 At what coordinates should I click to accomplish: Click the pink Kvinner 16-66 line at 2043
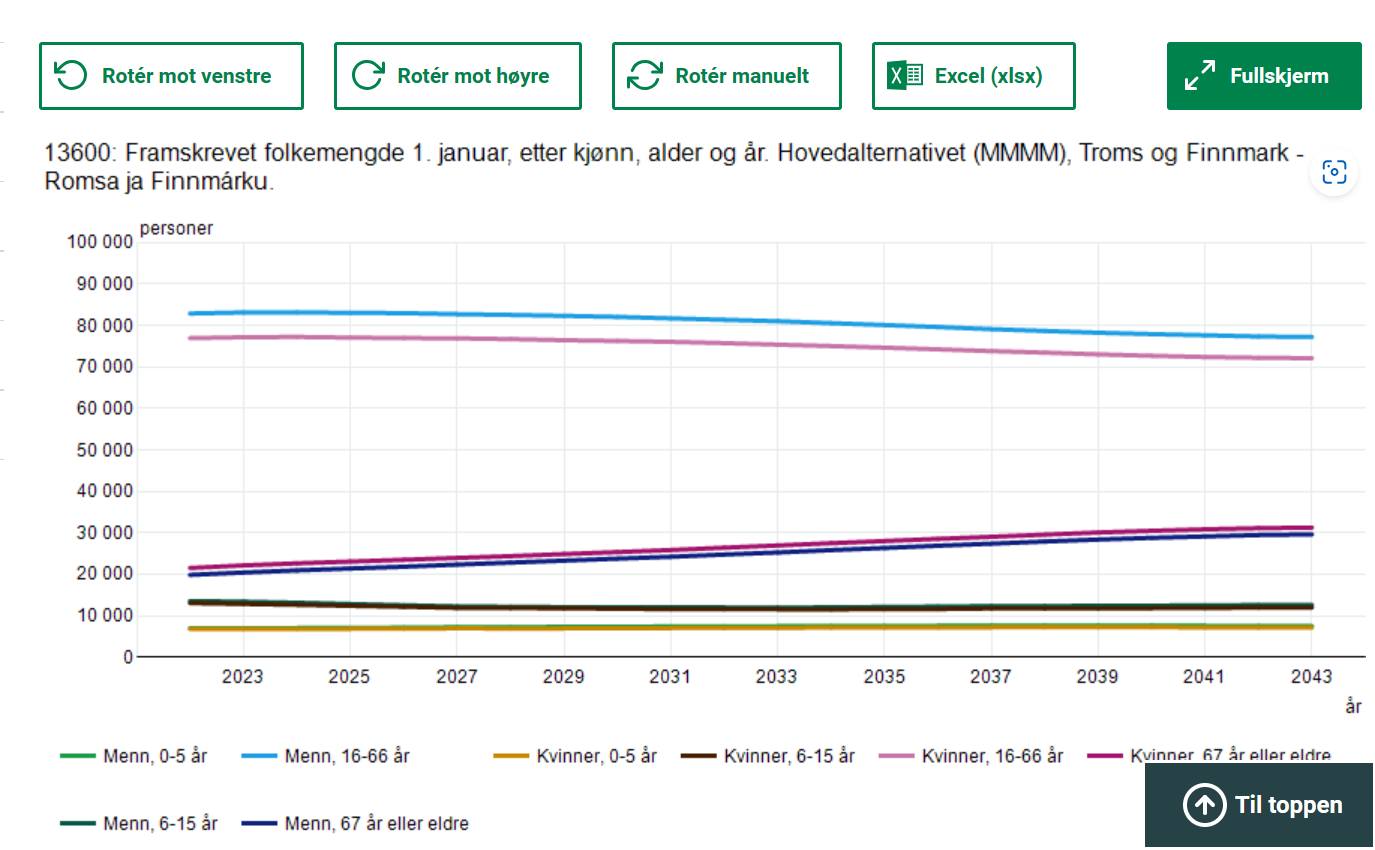[x=1310, y=358]
